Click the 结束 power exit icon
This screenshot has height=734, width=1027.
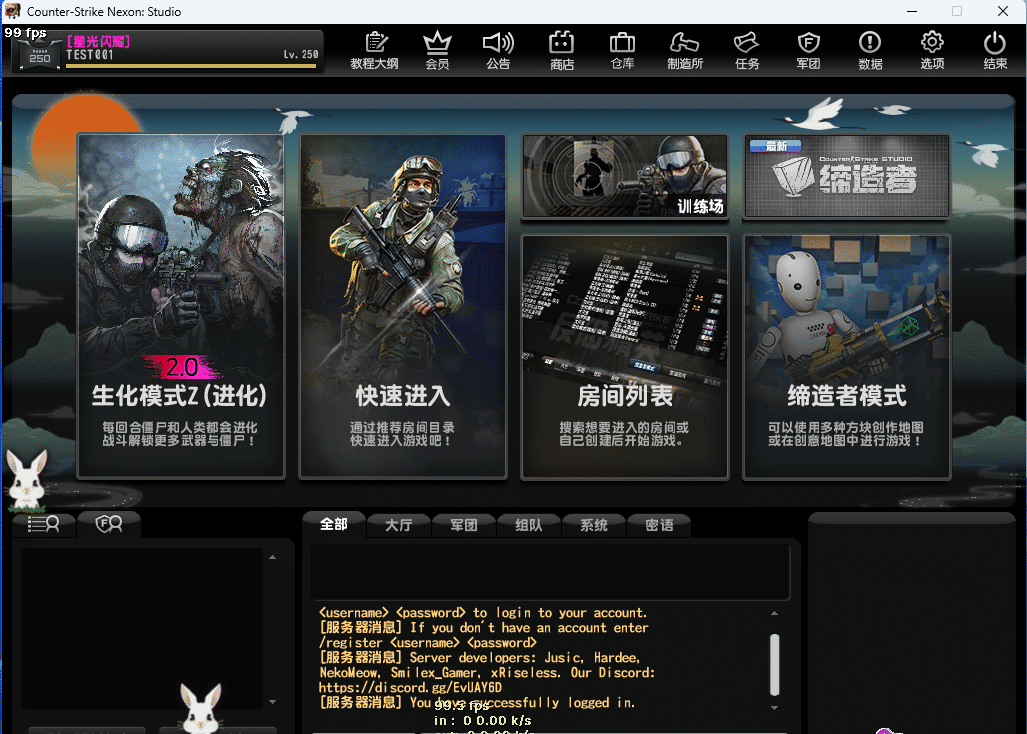(994, 50)
